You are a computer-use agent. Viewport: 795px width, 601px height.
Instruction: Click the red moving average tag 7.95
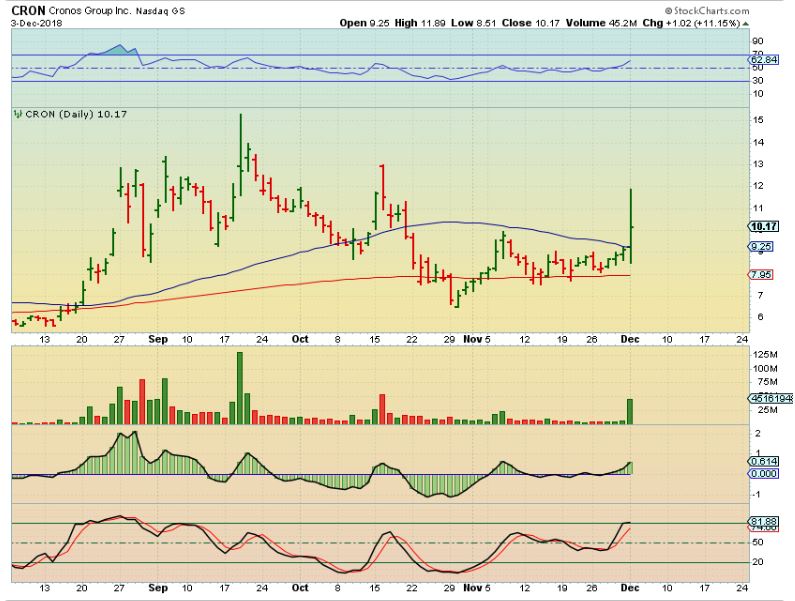(761, 274)
